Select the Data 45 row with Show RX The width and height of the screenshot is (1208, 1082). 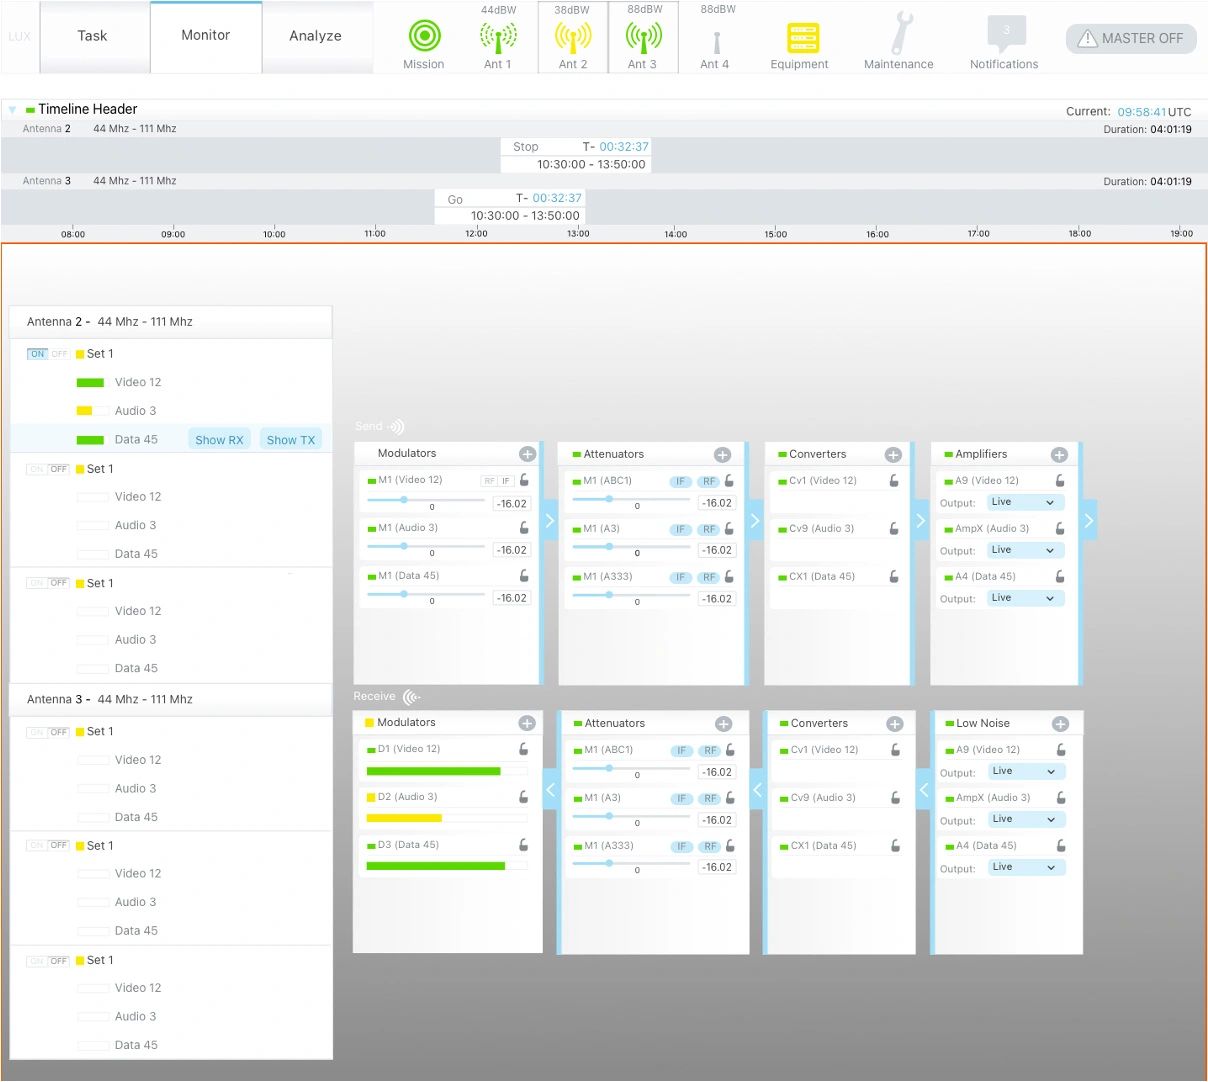click(171, 439)
